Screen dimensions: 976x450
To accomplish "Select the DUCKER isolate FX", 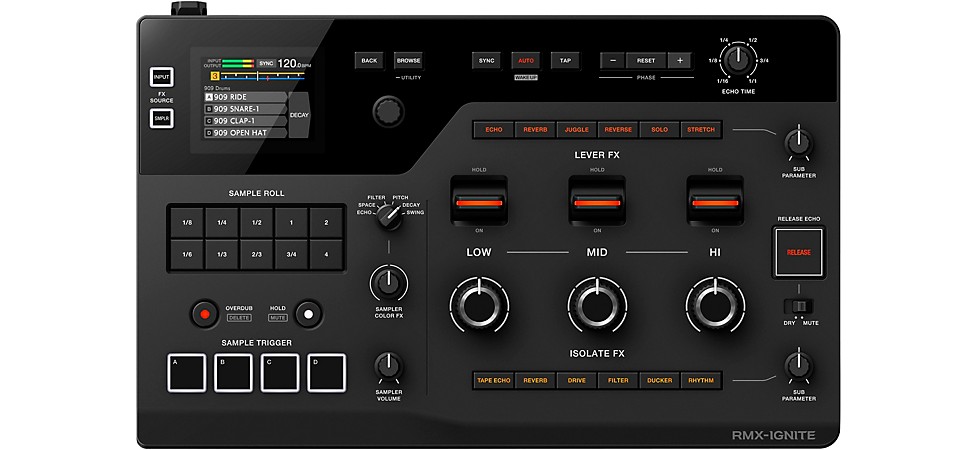I will pyautogui.click(x=660, y=380).
